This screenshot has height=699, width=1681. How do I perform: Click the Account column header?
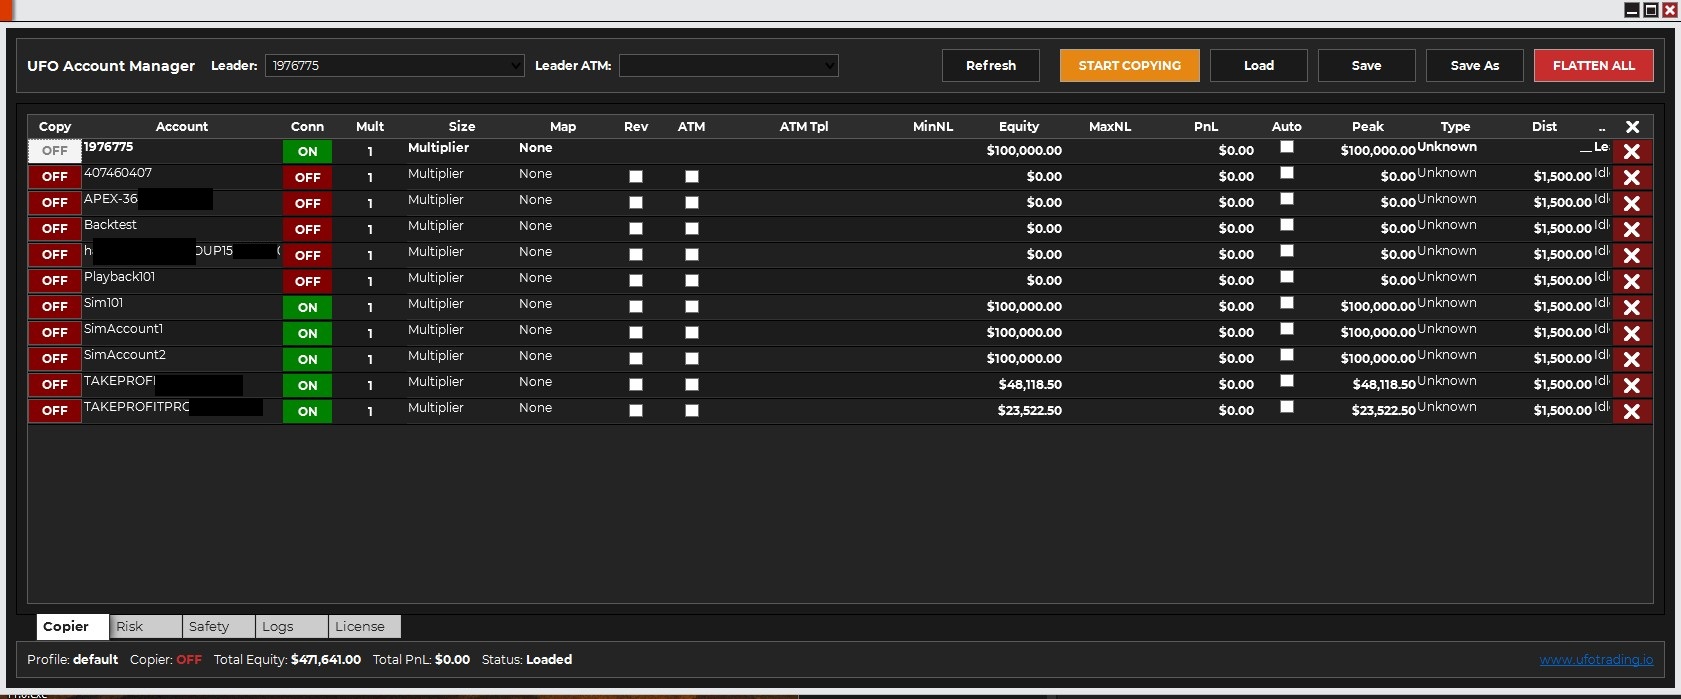pos(182,127)
